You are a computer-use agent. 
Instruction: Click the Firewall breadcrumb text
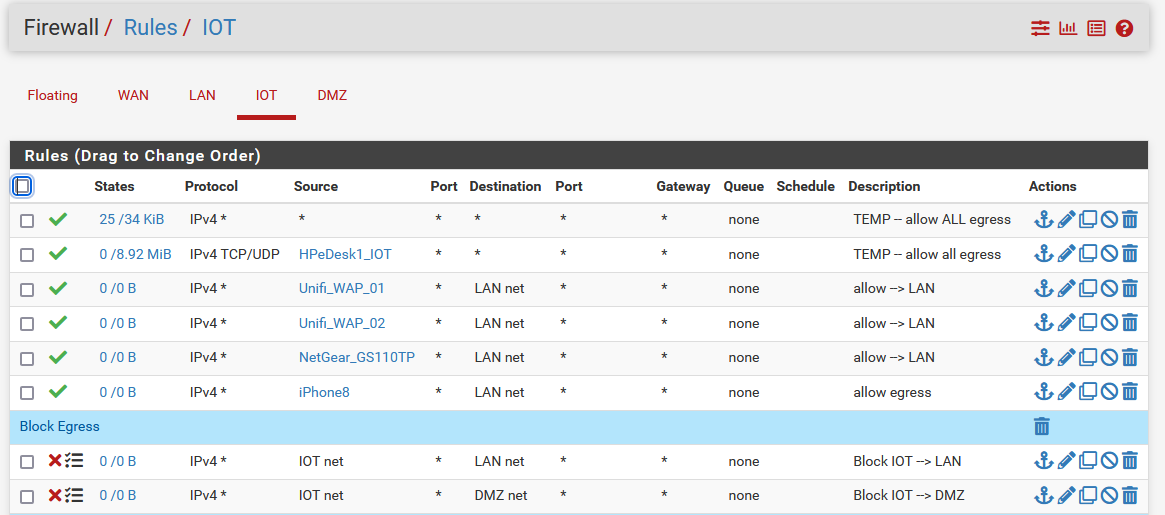pos(61,28)
